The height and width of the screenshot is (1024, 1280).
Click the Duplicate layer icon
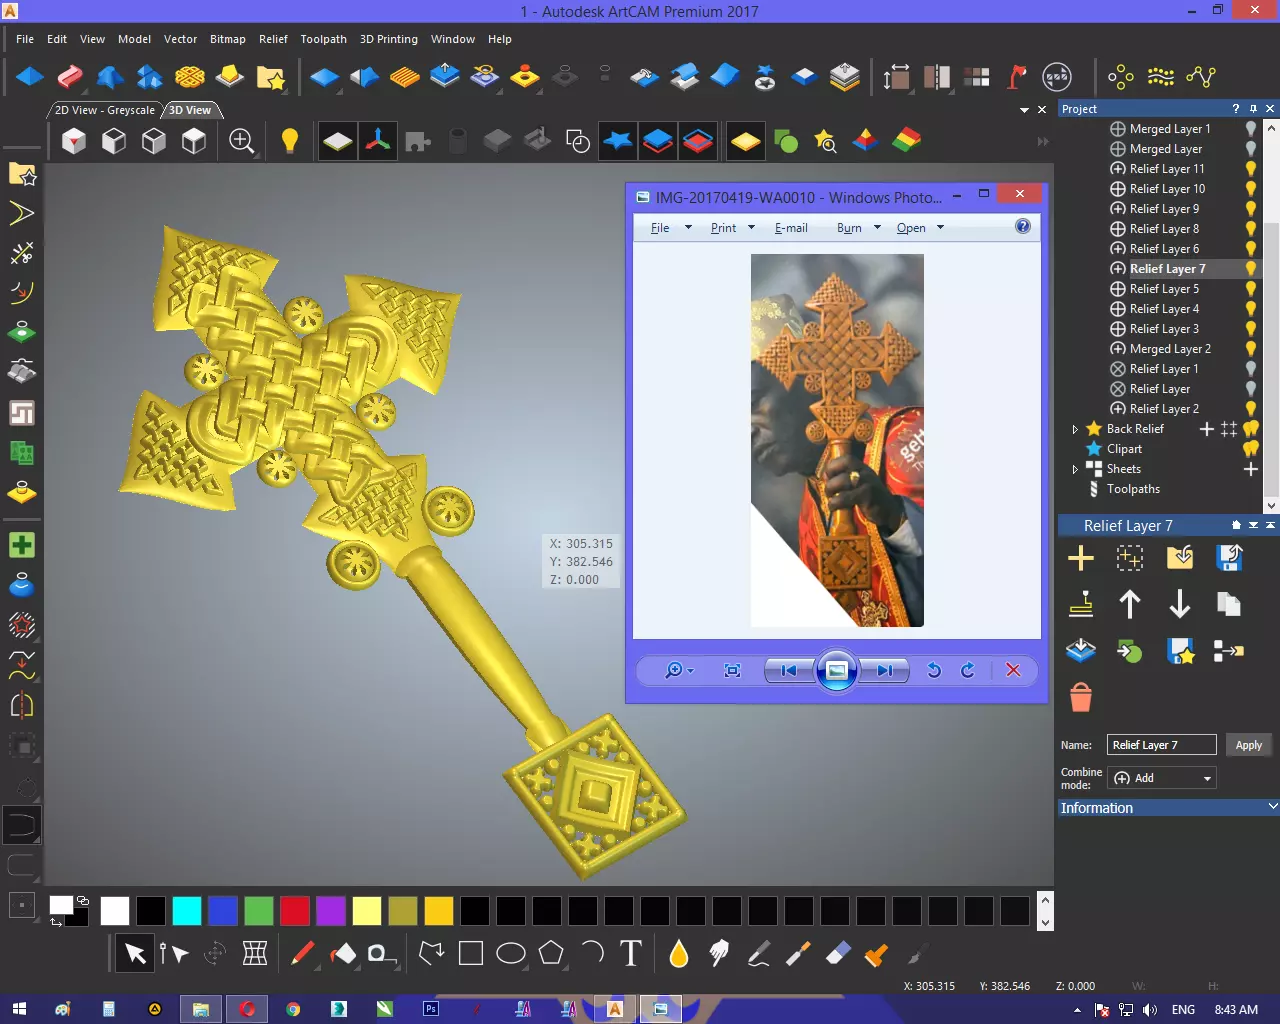[1229, 604]
